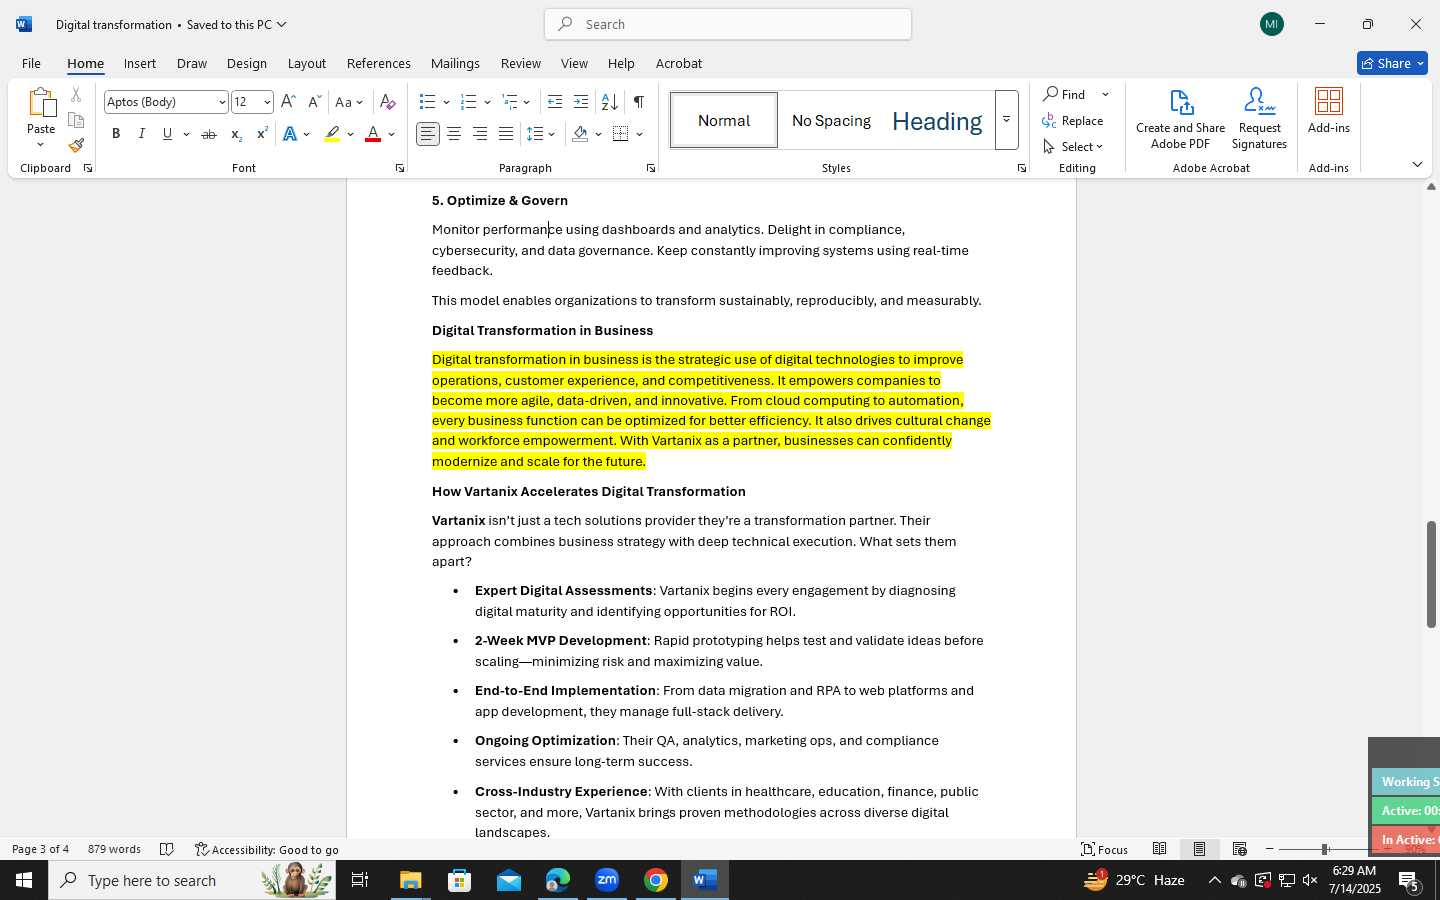Click the Replace button

[x=1073, y=121]
